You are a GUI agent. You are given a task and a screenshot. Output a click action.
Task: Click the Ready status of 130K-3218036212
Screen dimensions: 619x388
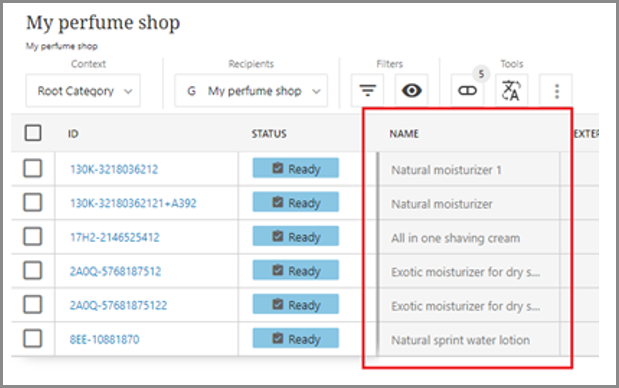[x=296, y=168]
